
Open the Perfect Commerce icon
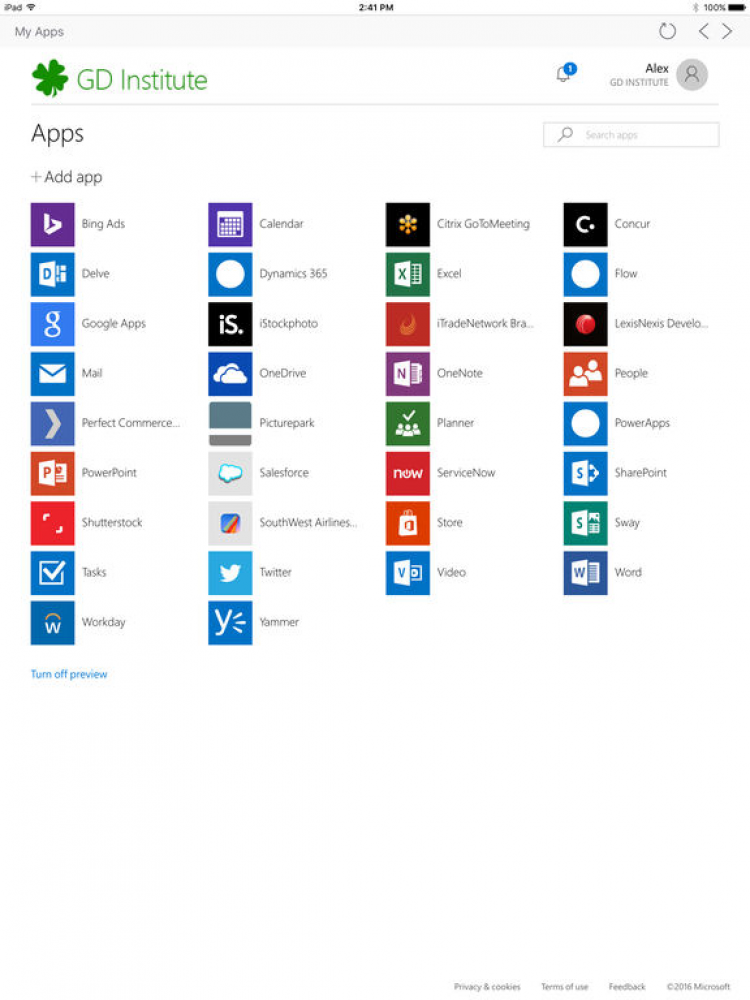click(52, 423)
